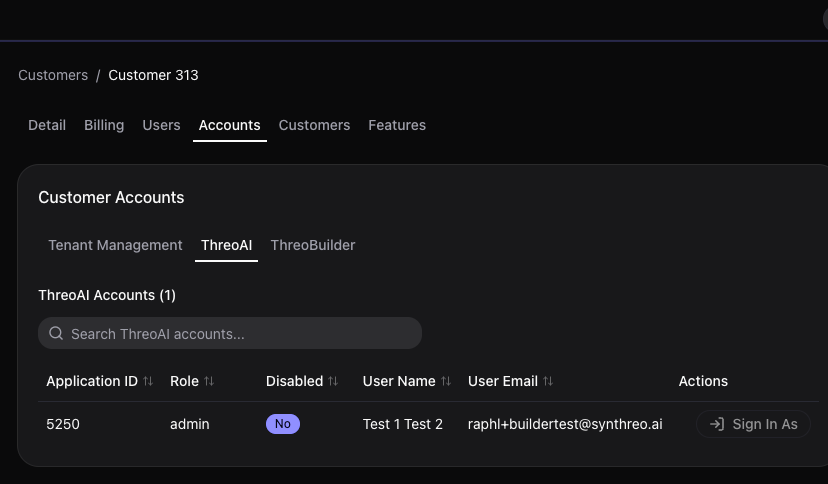Image resolution: width=828 pixels, height=484 pixels.
Task: Go back via Customers breadcrumb link
Action: (x=53, y=75)
